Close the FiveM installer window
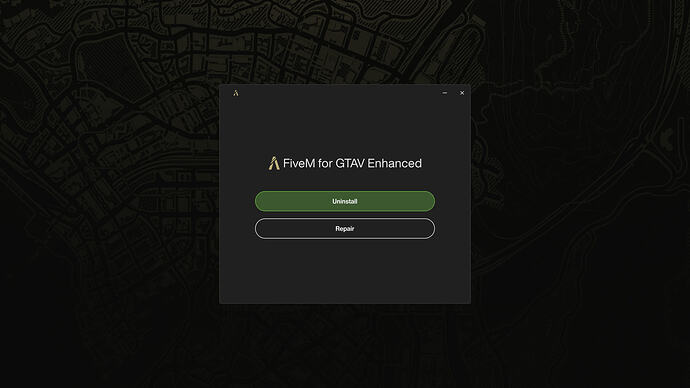 click(462, 93)
